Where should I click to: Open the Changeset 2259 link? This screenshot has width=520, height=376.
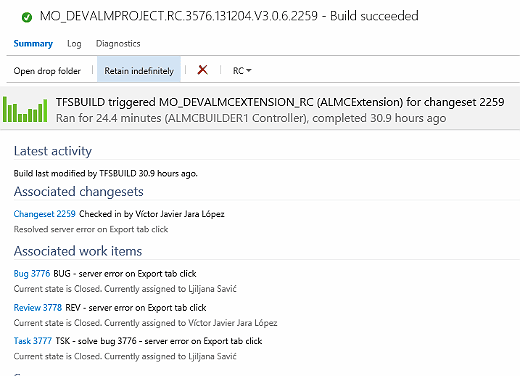pos(44,214)
